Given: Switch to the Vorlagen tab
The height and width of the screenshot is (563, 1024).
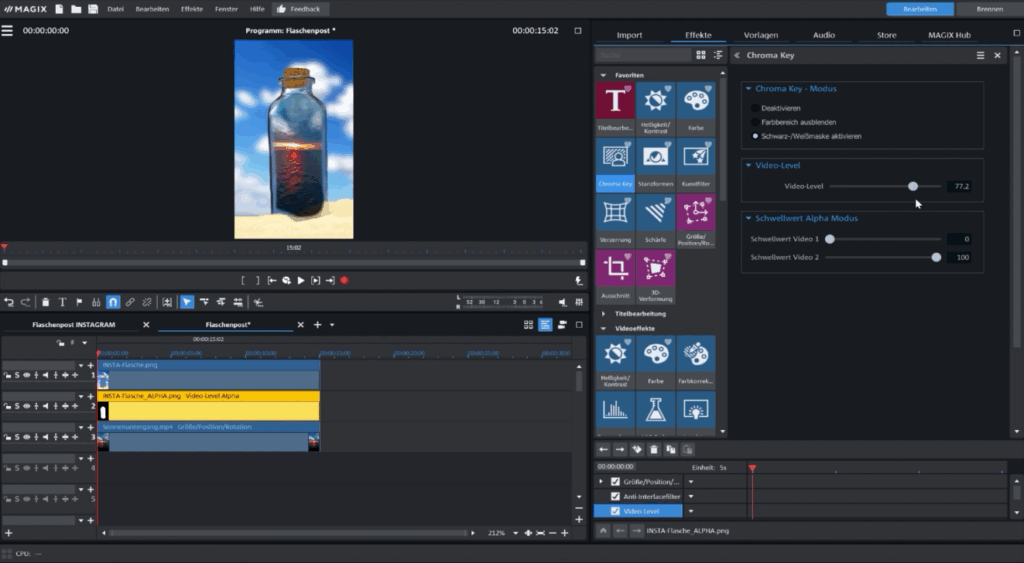Looking at the screenshot, I should tap(761, 35).
